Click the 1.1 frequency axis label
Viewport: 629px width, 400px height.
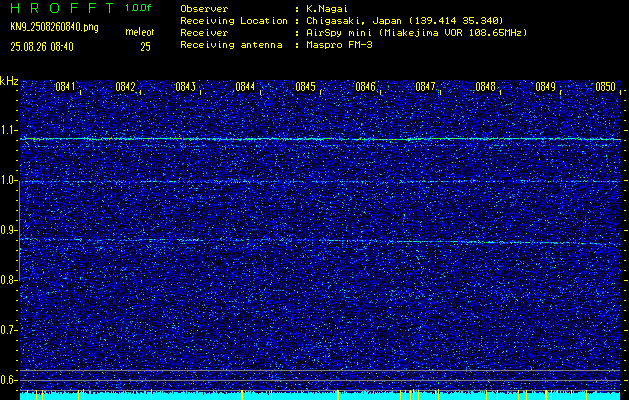[x=8, y=130]
